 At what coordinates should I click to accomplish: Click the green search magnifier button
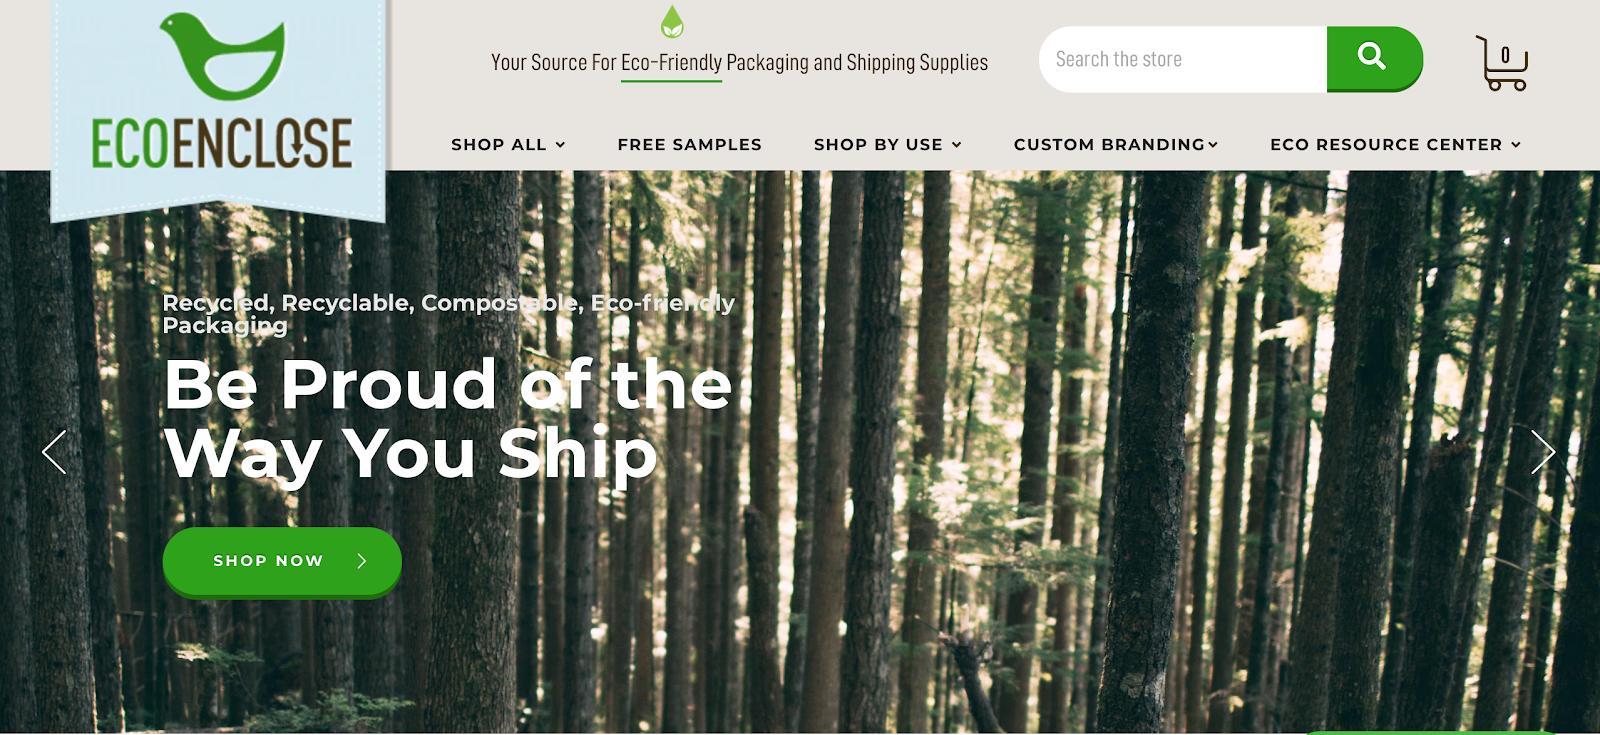click(1374, 58)
